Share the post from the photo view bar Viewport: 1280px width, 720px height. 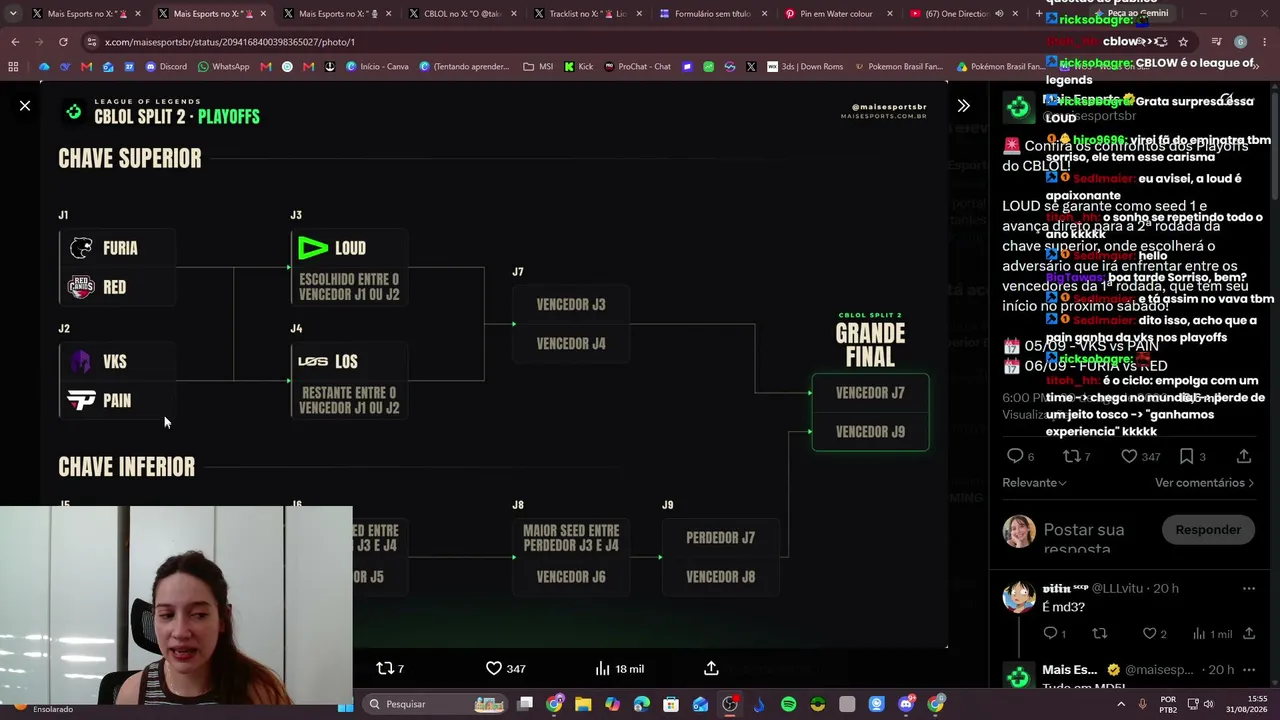(x=711, y=668)
